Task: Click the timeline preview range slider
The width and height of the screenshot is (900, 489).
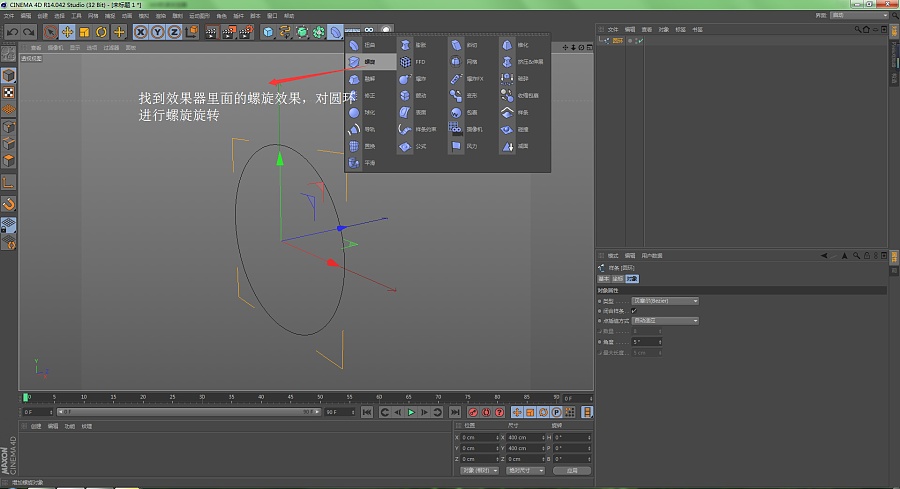Action: [188, 412]
